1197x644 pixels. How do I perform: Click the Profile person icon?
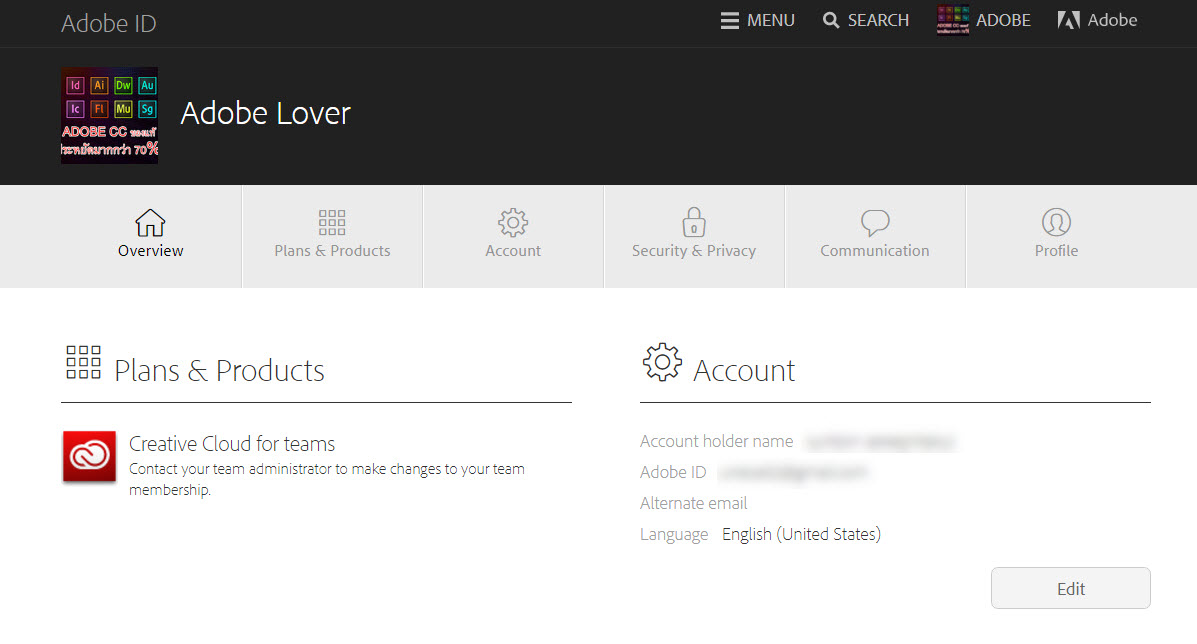(x=1057, y=223)
